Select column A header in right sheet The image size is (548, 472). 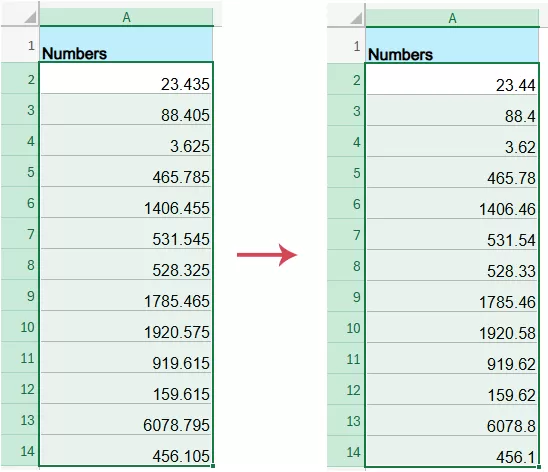pyautogui.click(x=452, y=18)
